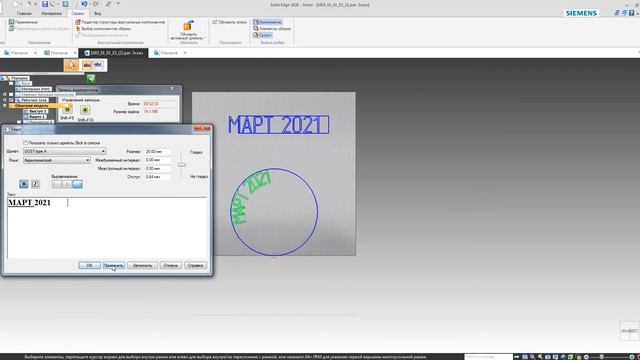
Task: Open the Сервис ribbon tab
Action: tap(78, 13)
